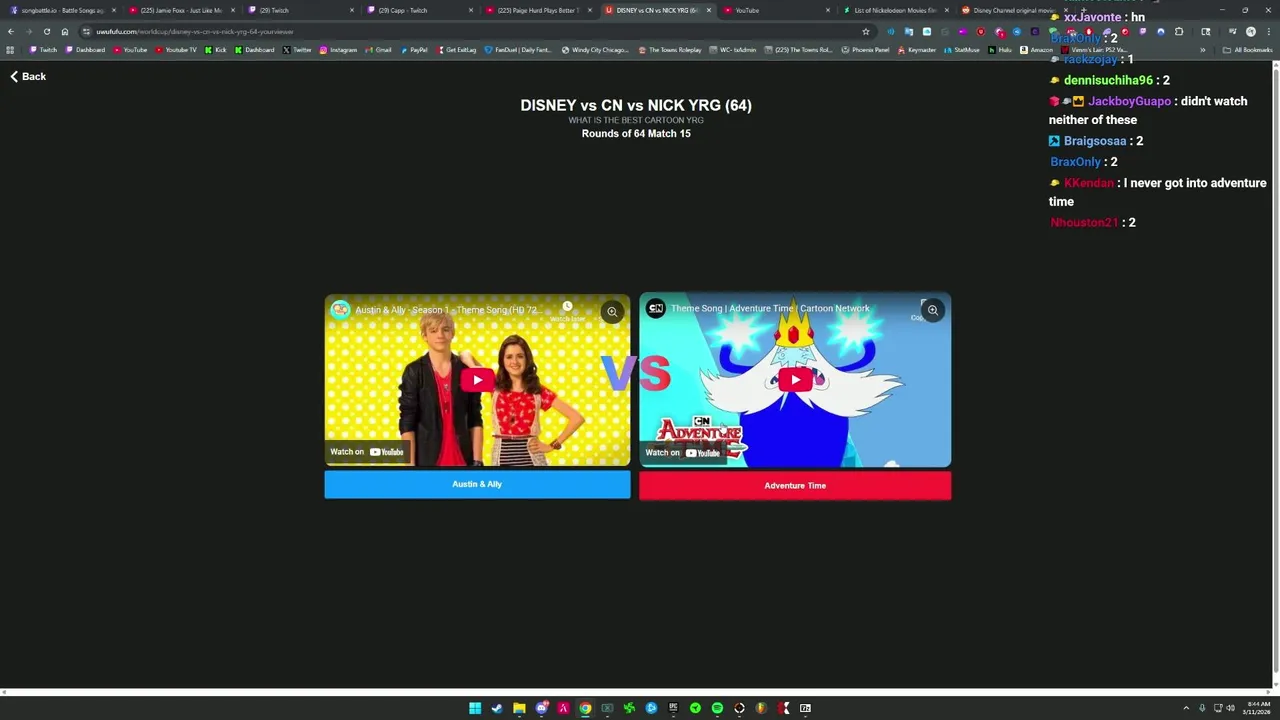Open Epic Games from the taskbar
Screen dimensions: 1280x720
pos(673,708)
